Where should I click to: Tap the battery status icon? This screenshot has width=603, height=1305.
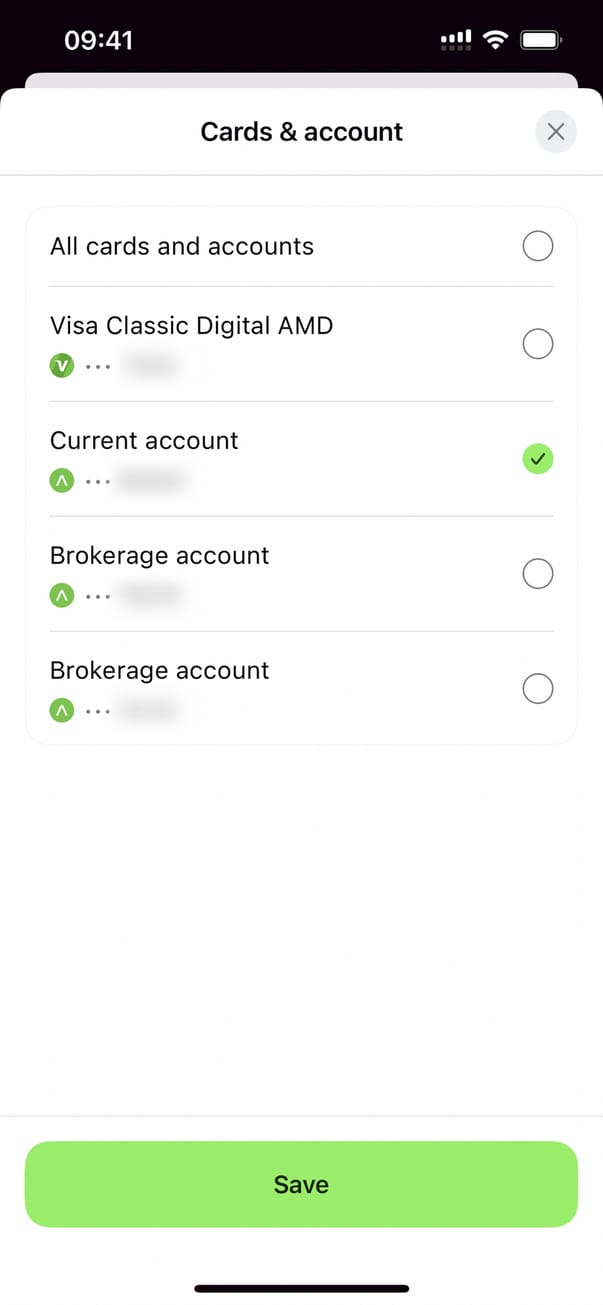(542, 40)
